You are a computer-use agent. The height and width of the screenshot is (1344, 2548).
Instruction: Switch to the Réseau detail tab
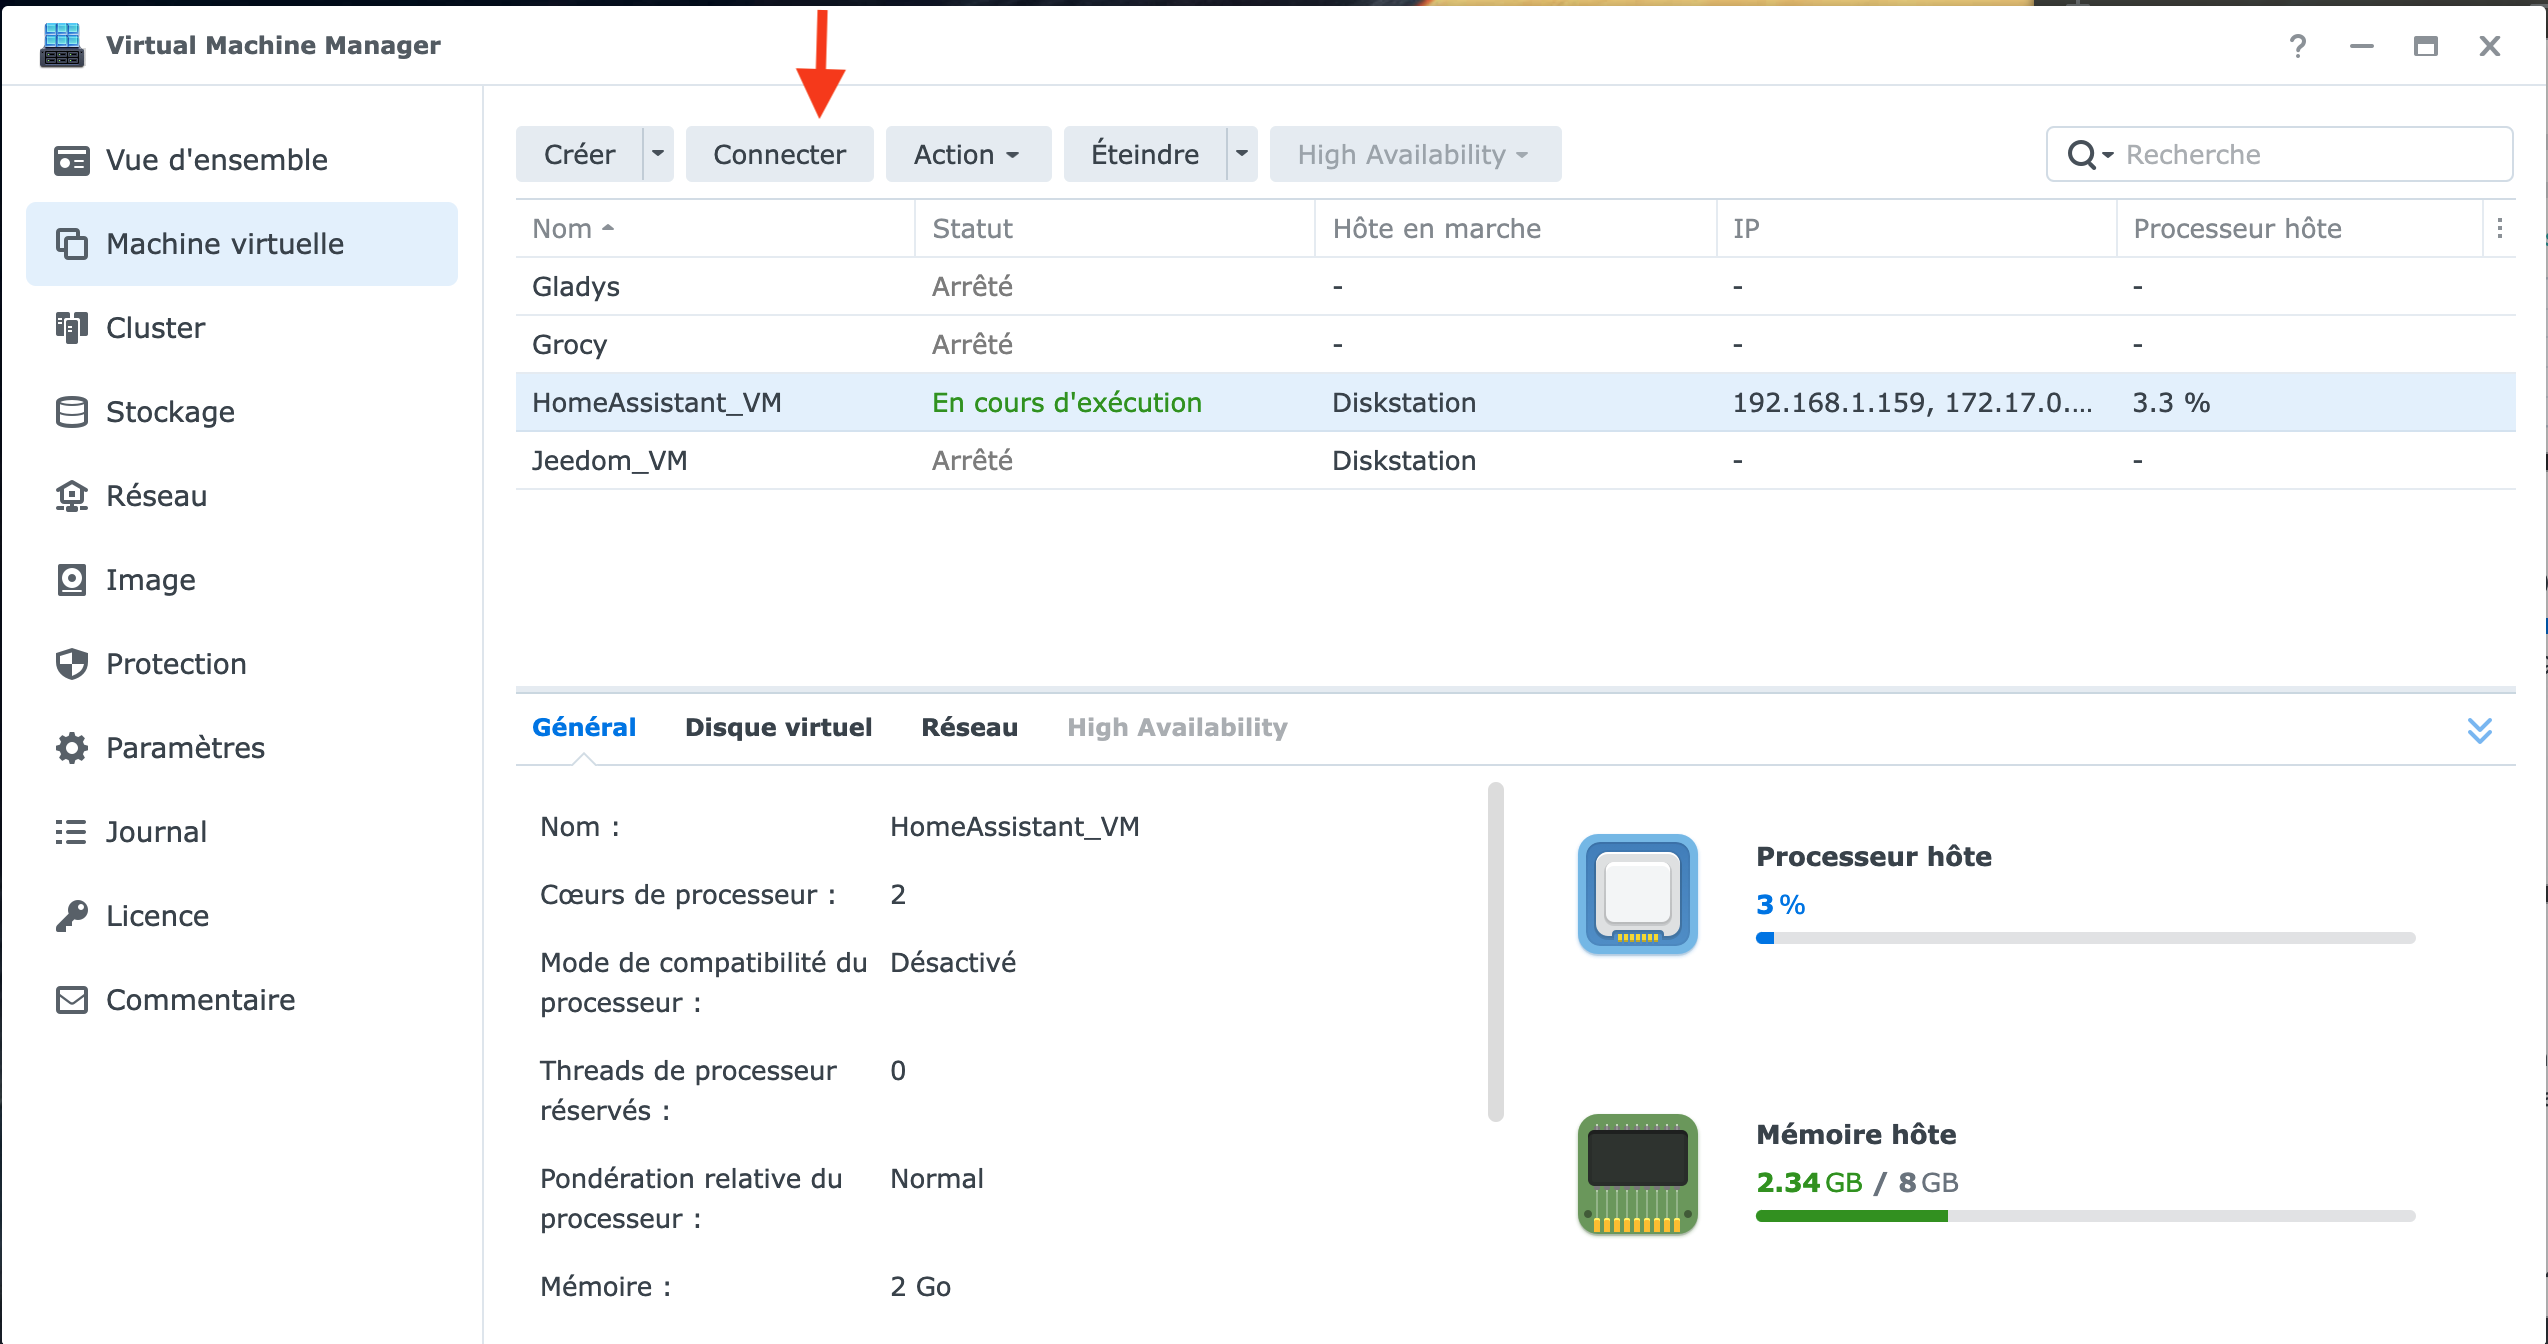[970, 727]
